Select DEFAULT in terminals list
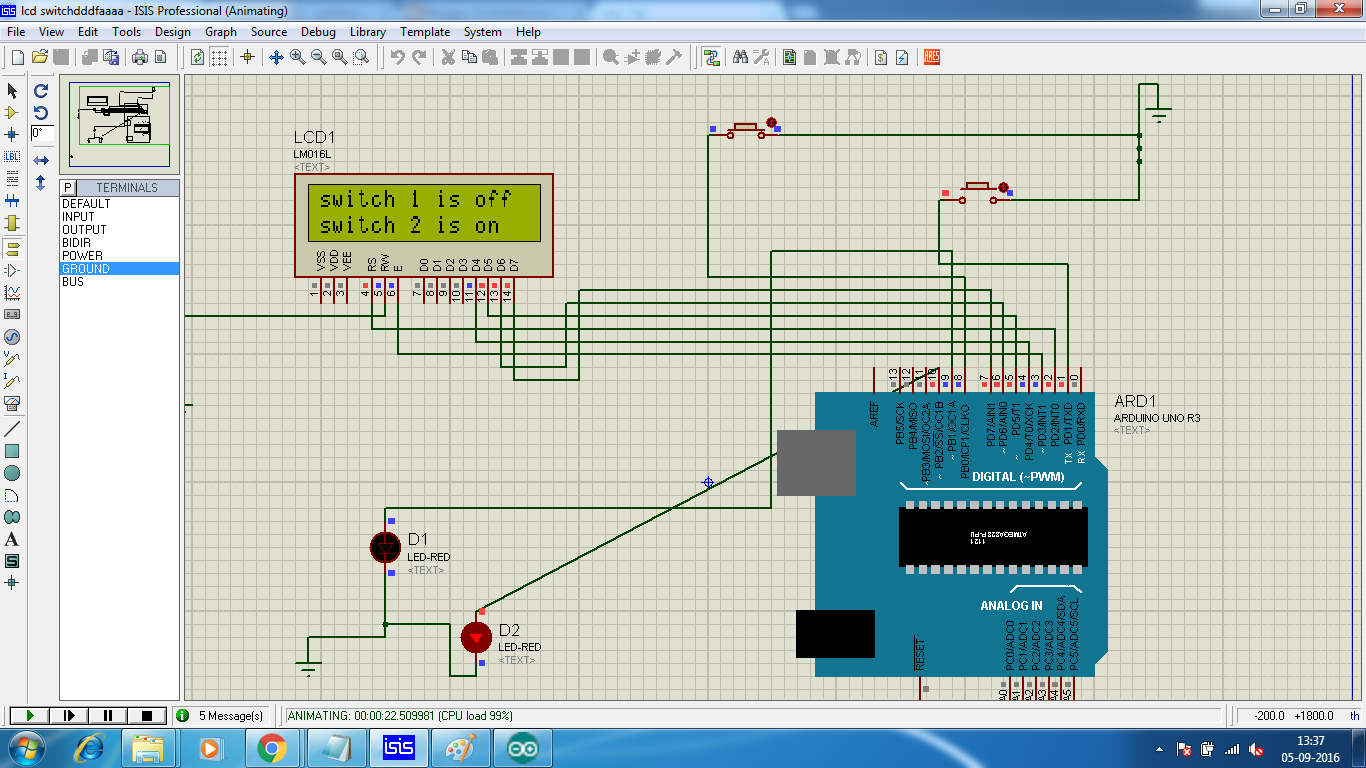 120,204
